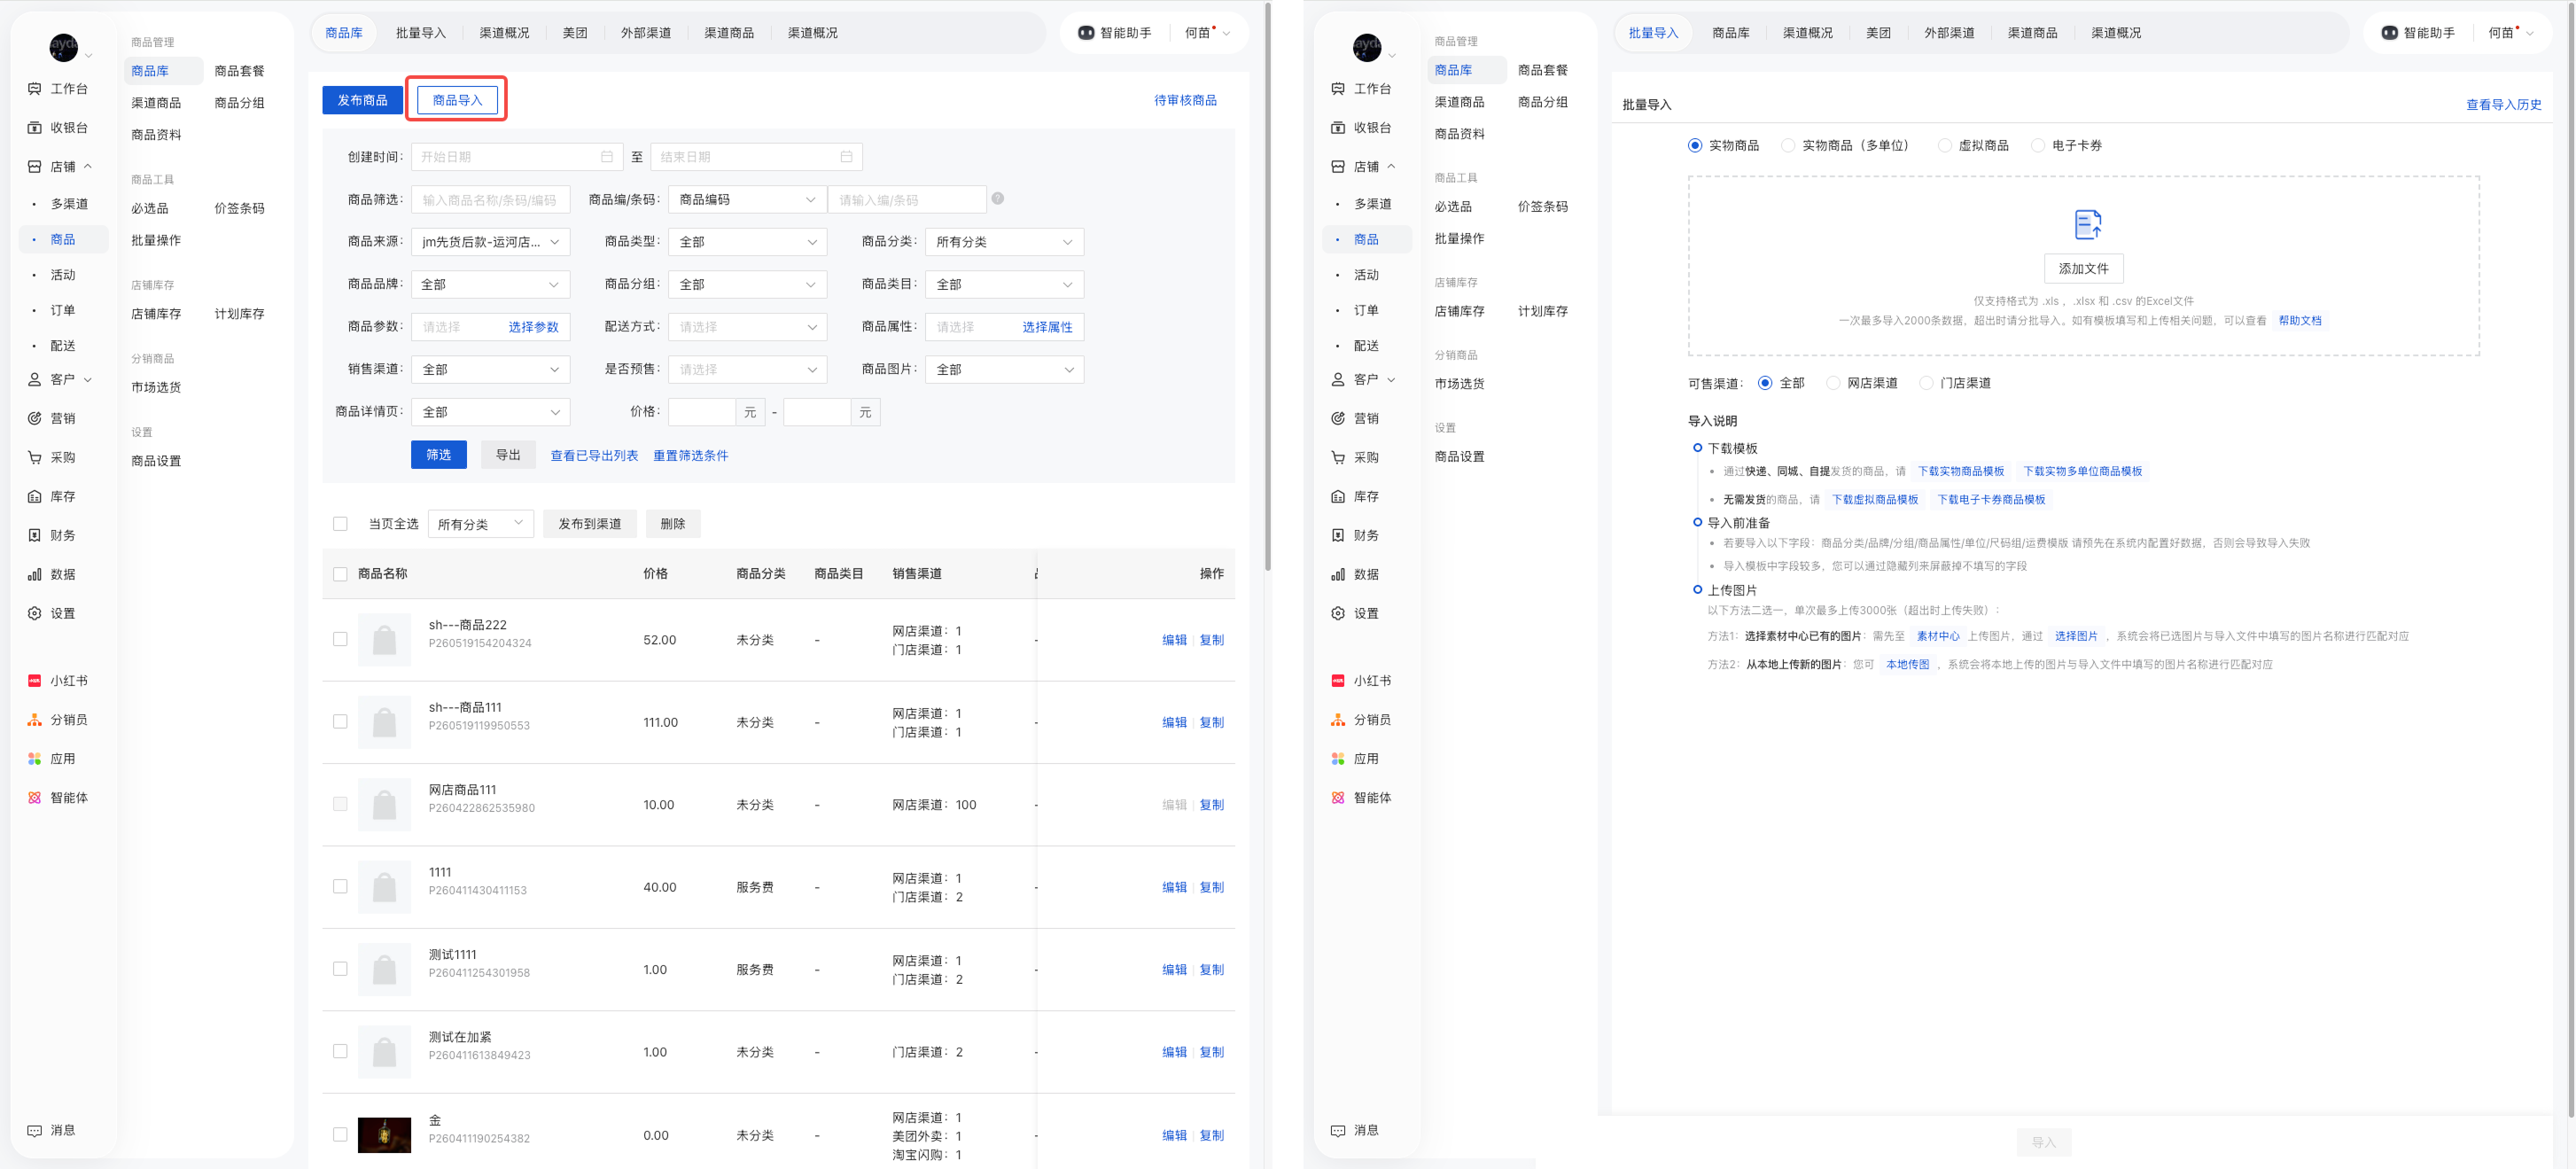This screenshot has width=2576, height=1169.
Task: Select the 门店渠道 radio button
Action: (x=1926, y=384)
